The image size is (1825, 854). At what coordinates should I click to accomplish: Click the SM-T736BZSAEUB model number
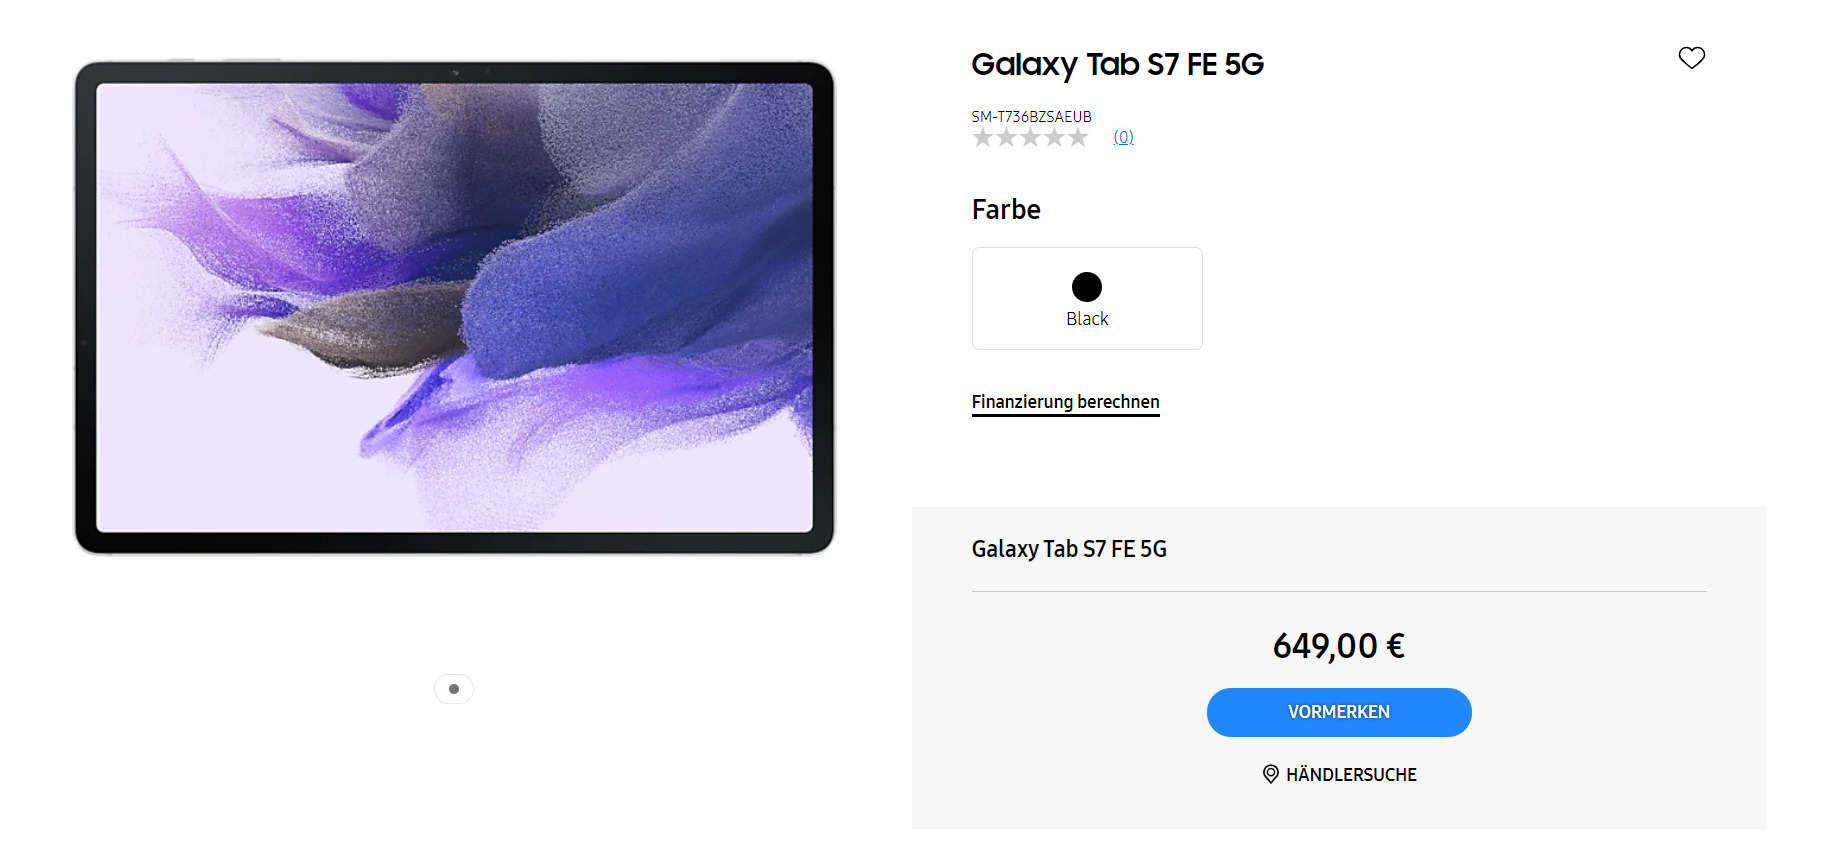tap(1032, 117)
